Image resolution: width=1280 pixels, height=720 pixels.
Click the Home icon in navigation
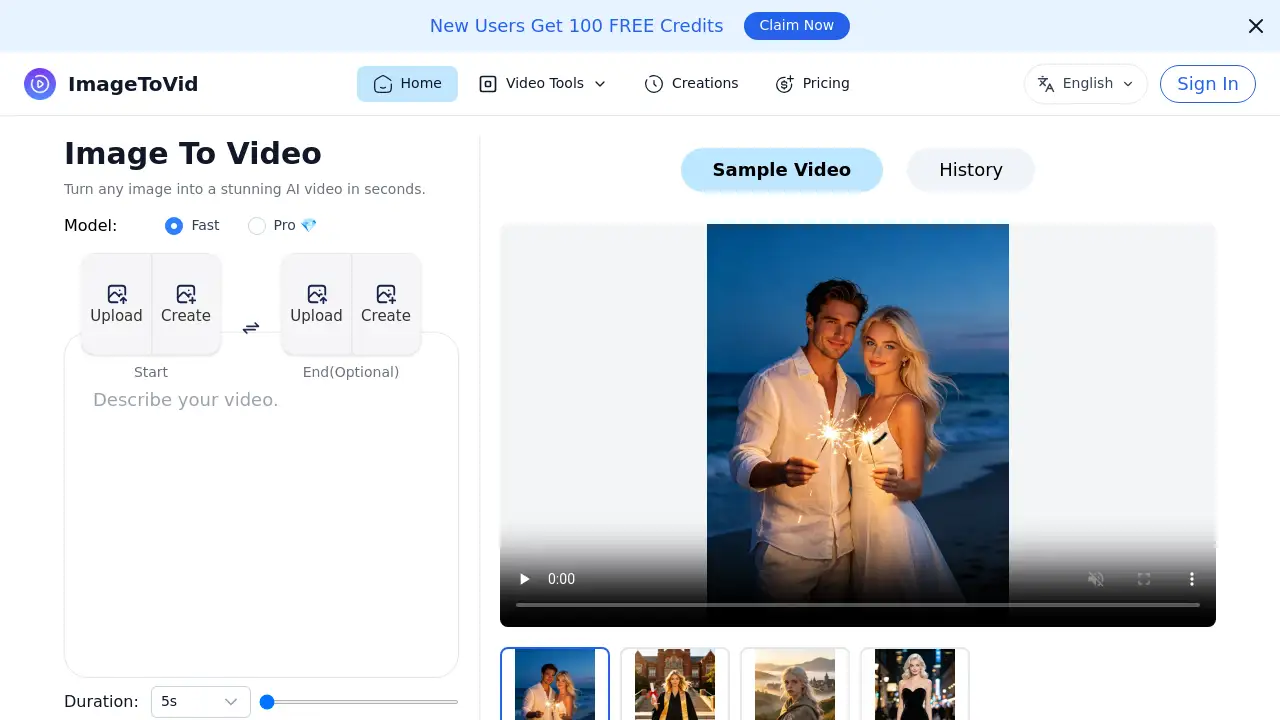point(382,84)
